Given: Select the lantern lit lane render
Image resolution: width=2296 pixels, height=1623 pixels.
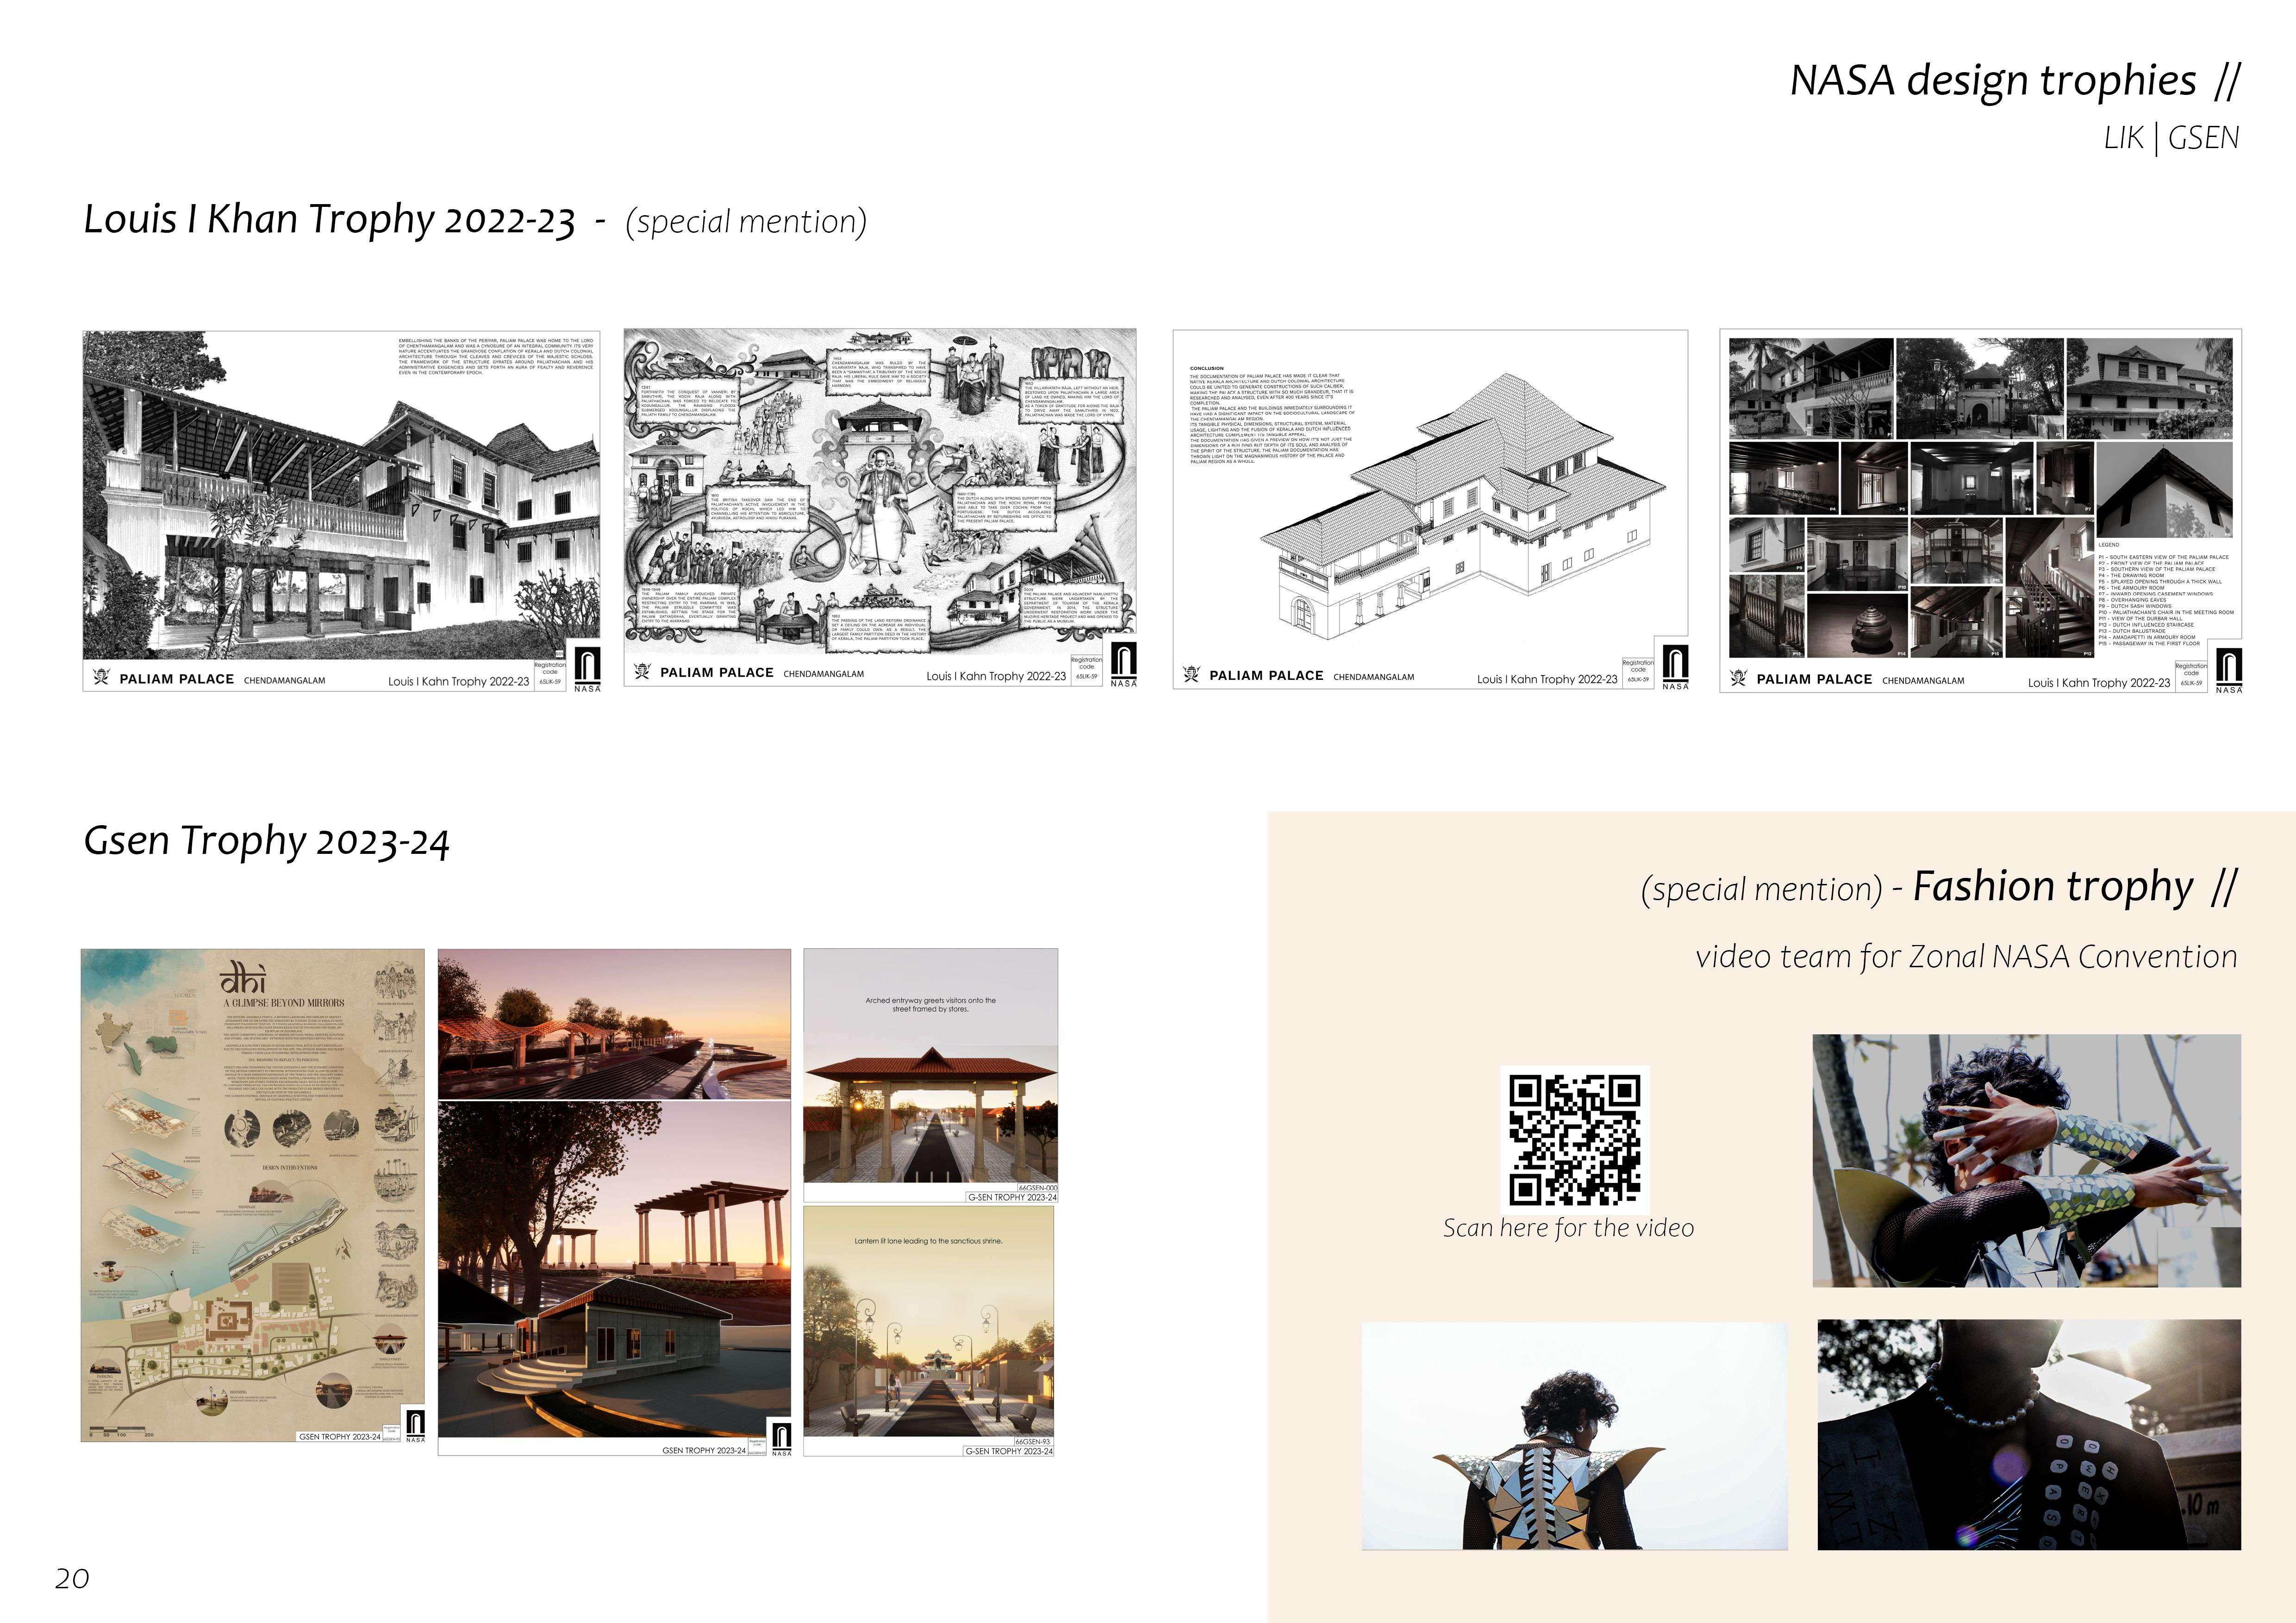Looking at the screenshot, I should (x=928, y=1330).
